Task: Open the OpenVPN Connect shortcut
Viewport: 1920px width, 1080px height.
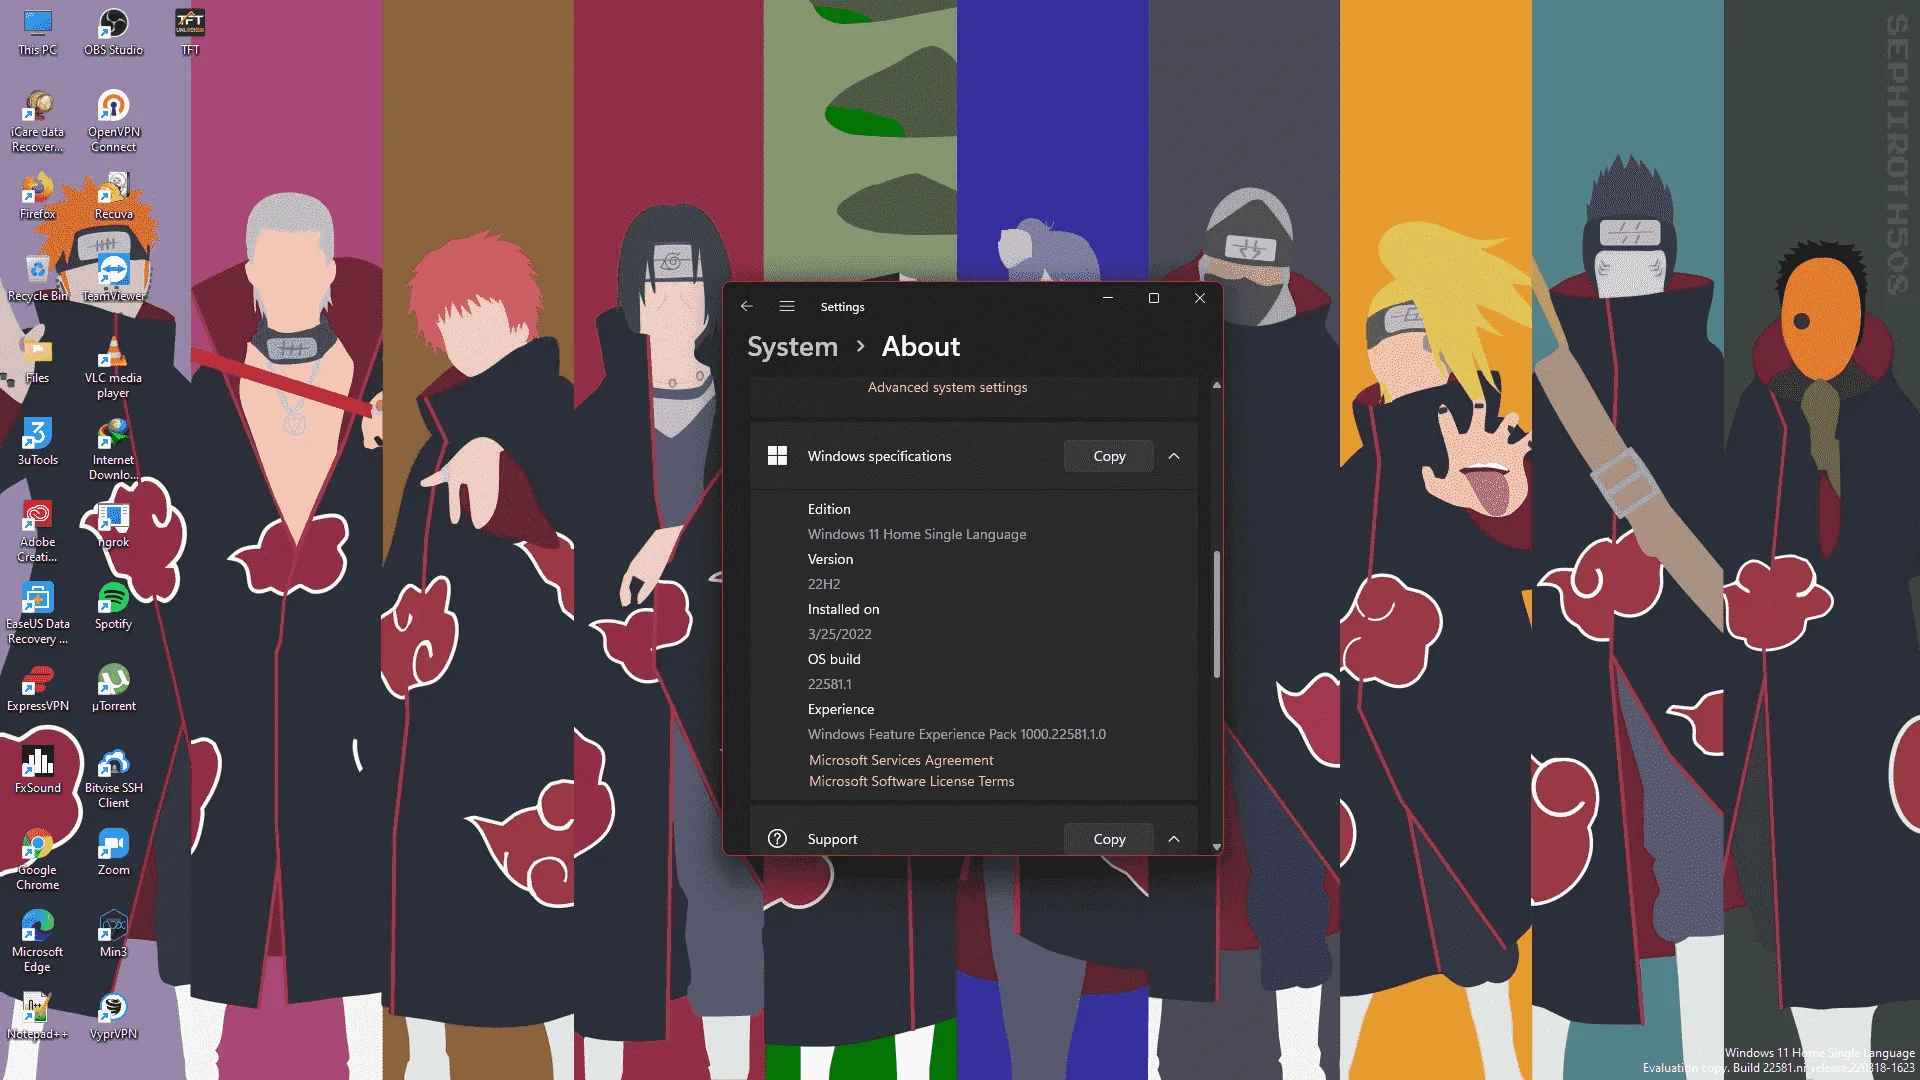Action: pos(113,122)
